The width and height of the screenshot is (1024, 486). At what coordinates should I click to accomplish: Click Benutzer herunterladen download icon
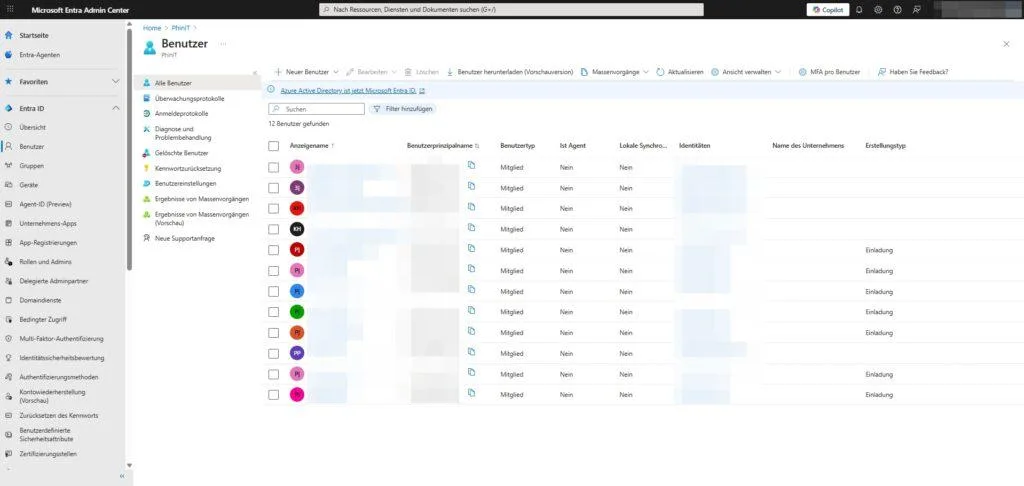tap(451, 72)
